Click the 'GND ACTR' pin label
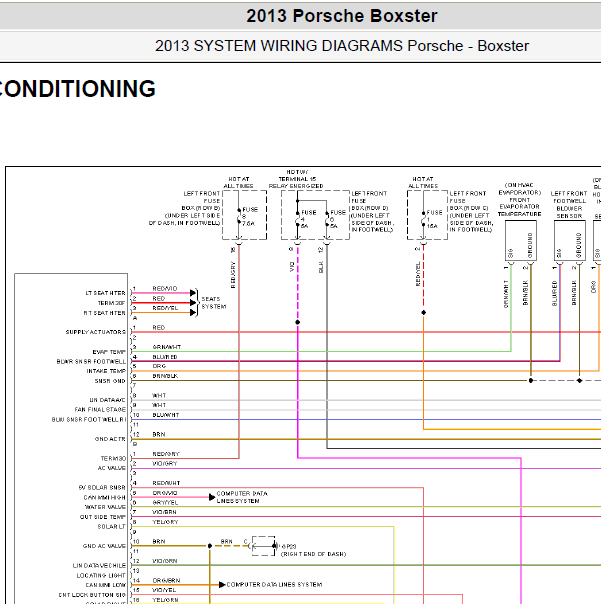The width and height of the screenshot is (601, 604). coord(110,439)
